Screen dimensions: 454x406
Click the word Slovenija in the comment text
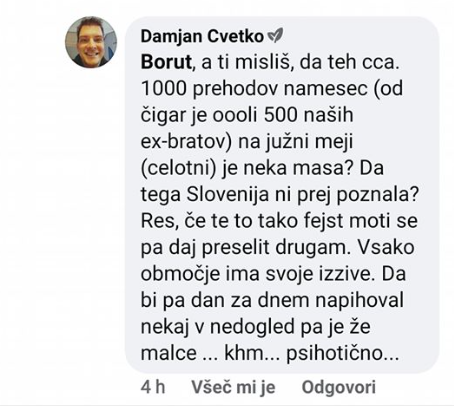click(227, 194)
